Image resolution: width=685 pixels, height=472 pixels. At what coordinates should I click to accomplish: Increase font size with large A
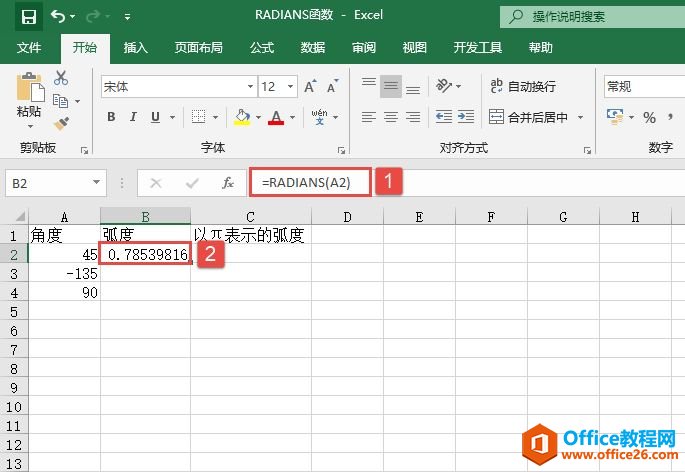[310, 87]
